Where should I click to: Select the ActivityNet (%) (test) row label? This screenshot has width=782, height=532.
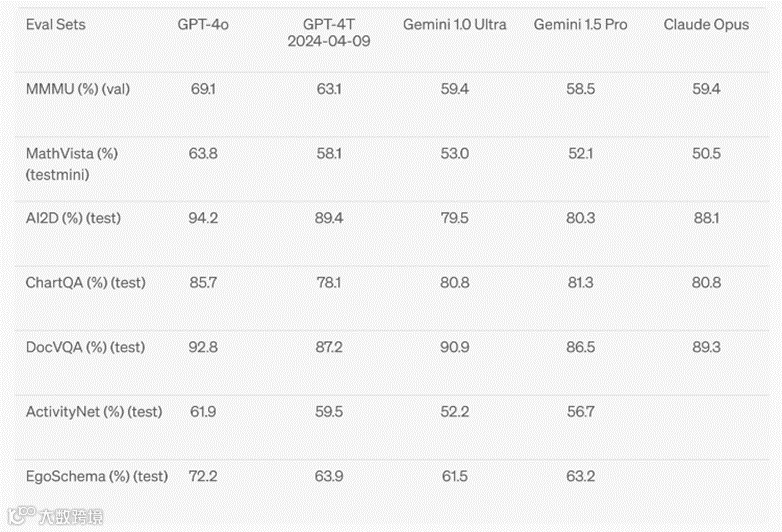pyautogui.click(x=94, y=412)
